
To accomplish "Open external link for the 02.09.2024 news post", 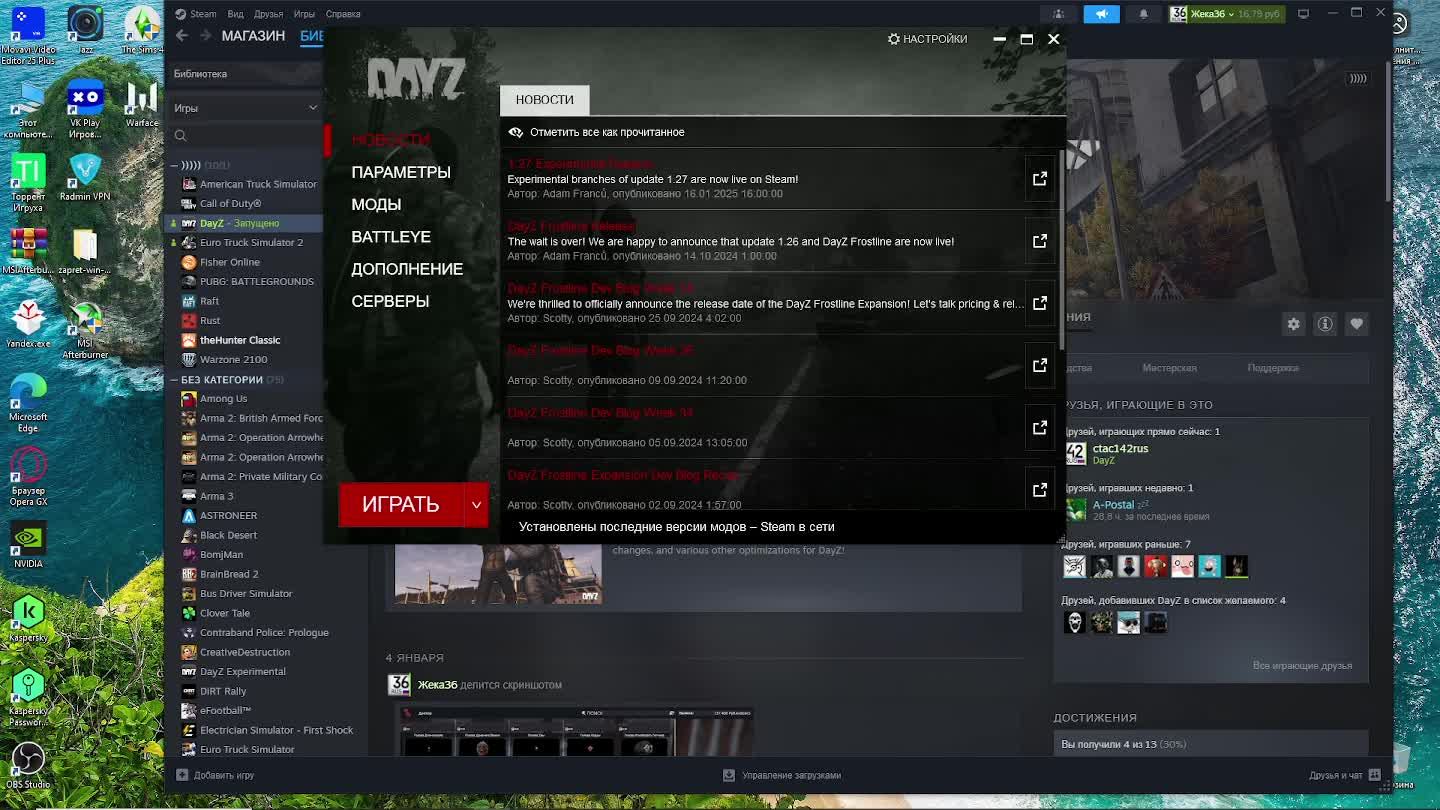I will tap(1040, 489).
